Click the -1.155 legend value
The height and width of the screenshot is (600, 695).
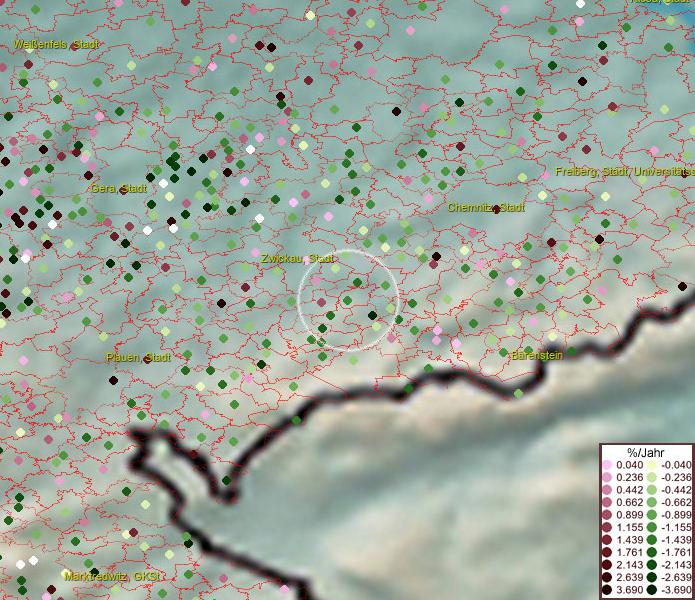click(676, 527)
